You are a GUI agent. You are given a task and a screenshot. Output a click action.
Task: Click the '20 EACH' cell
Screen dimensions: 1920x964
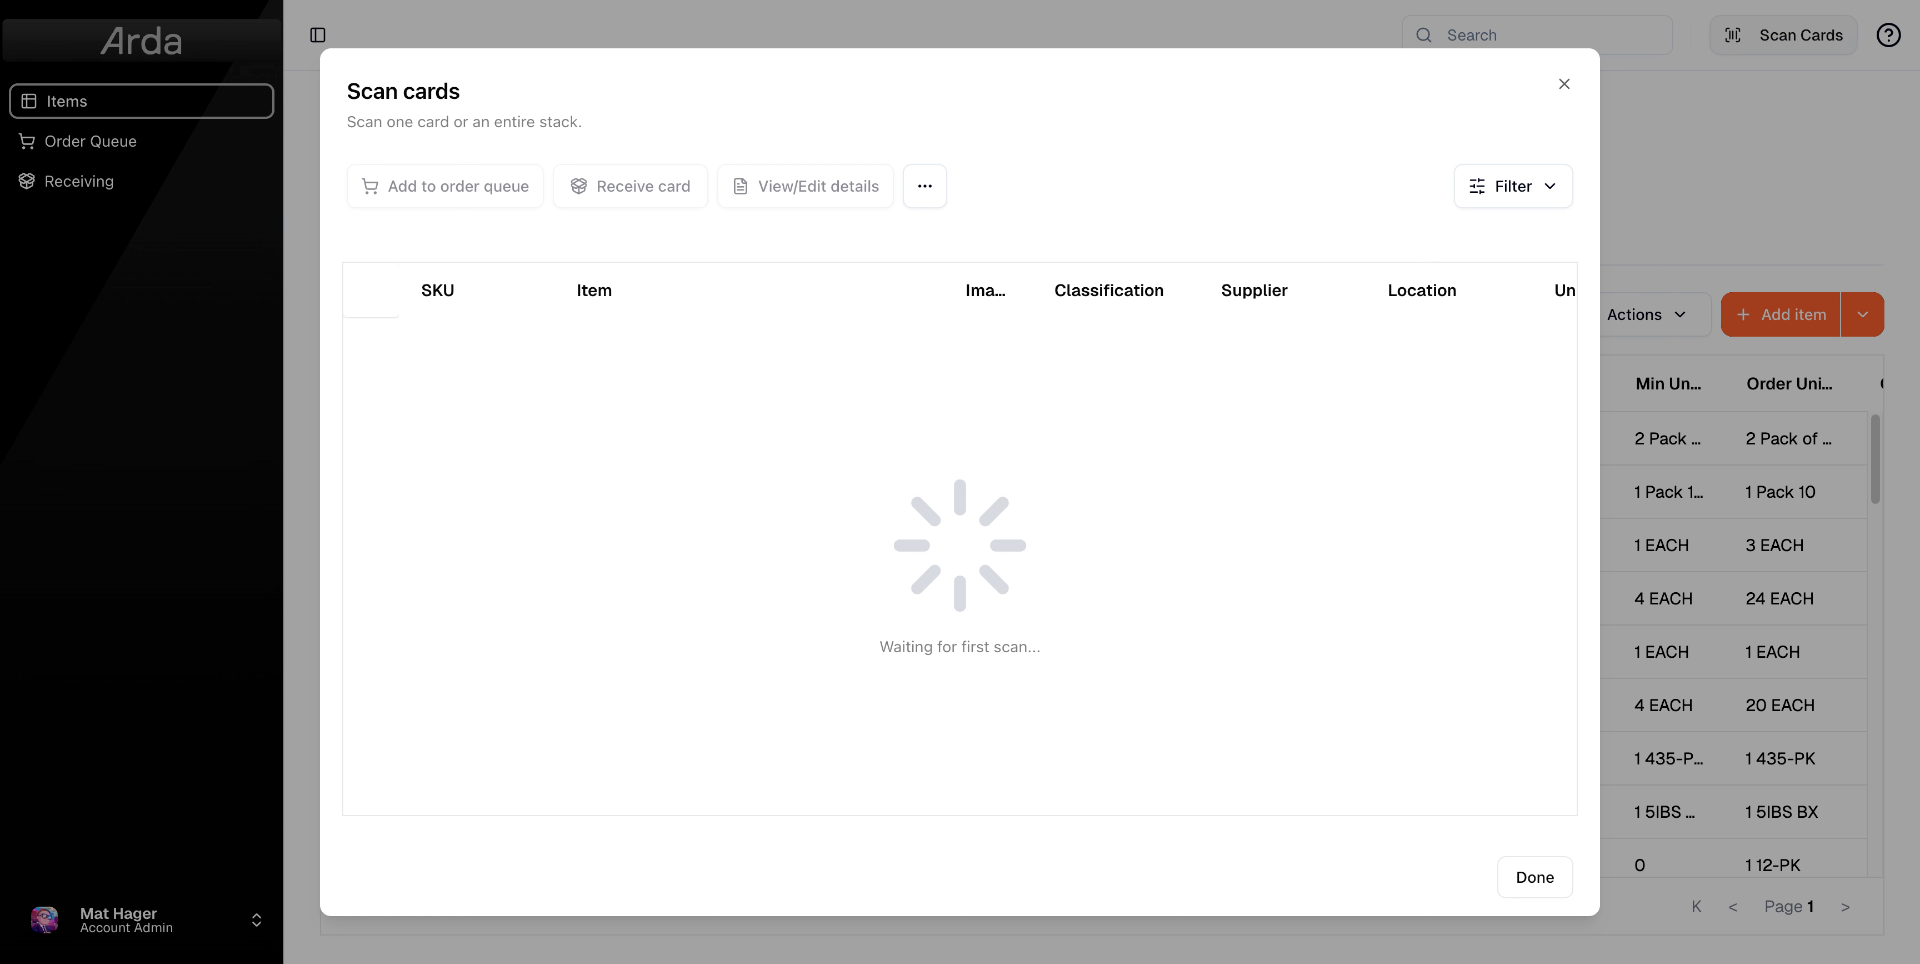point(1780,705)
